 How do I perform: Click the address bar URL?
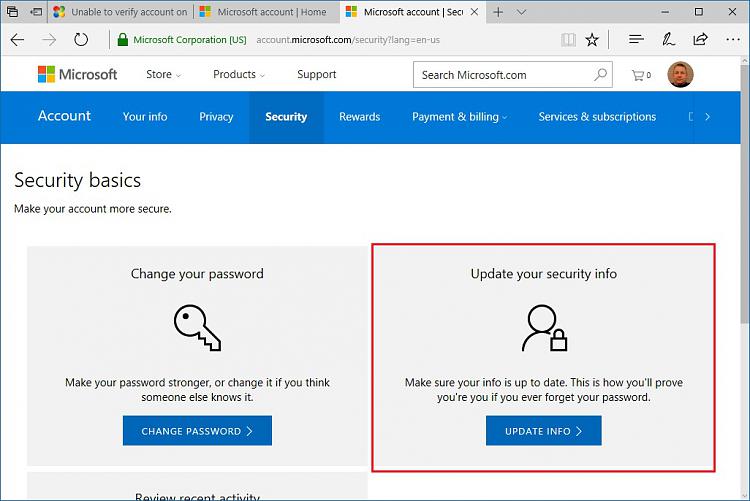pyautogui.click(x=348, y=40)
